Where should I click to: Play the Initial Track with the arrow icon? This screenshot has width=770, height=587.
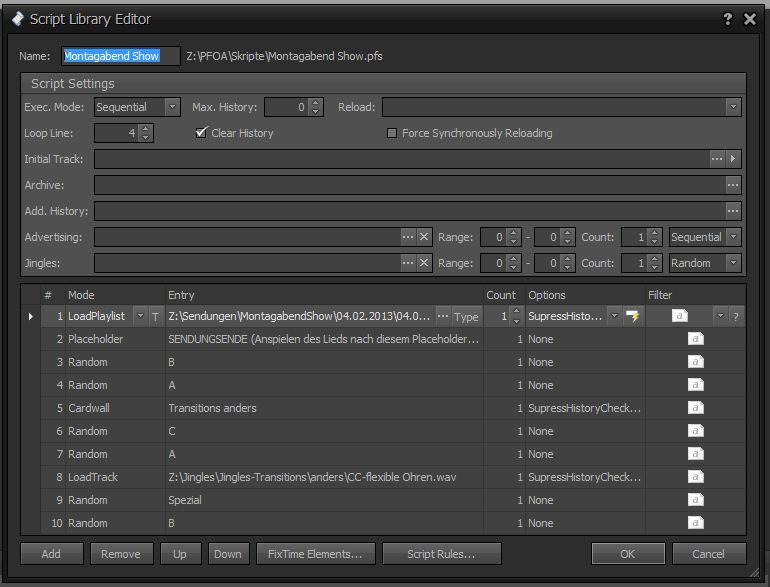point(733,159)
